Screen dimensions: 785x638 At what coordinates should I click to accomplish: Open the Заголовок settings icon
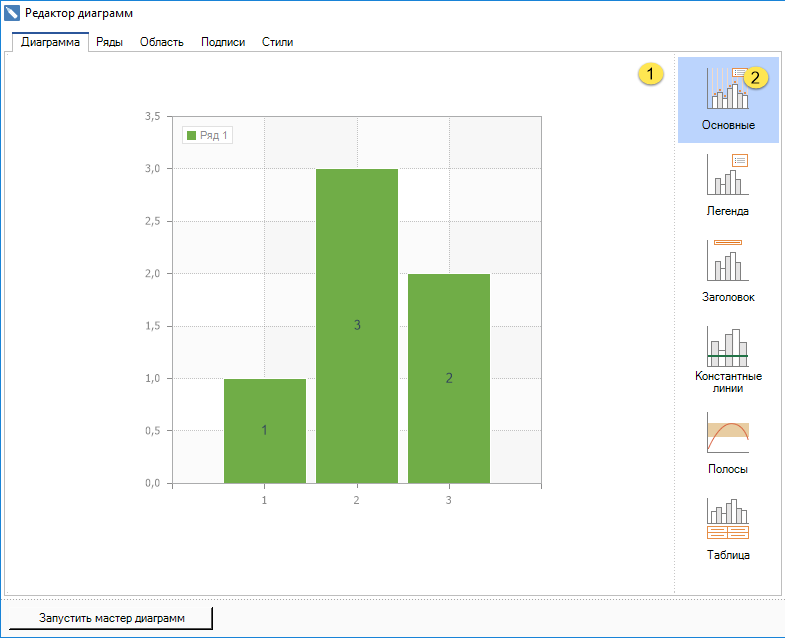[x=728, y=271]
